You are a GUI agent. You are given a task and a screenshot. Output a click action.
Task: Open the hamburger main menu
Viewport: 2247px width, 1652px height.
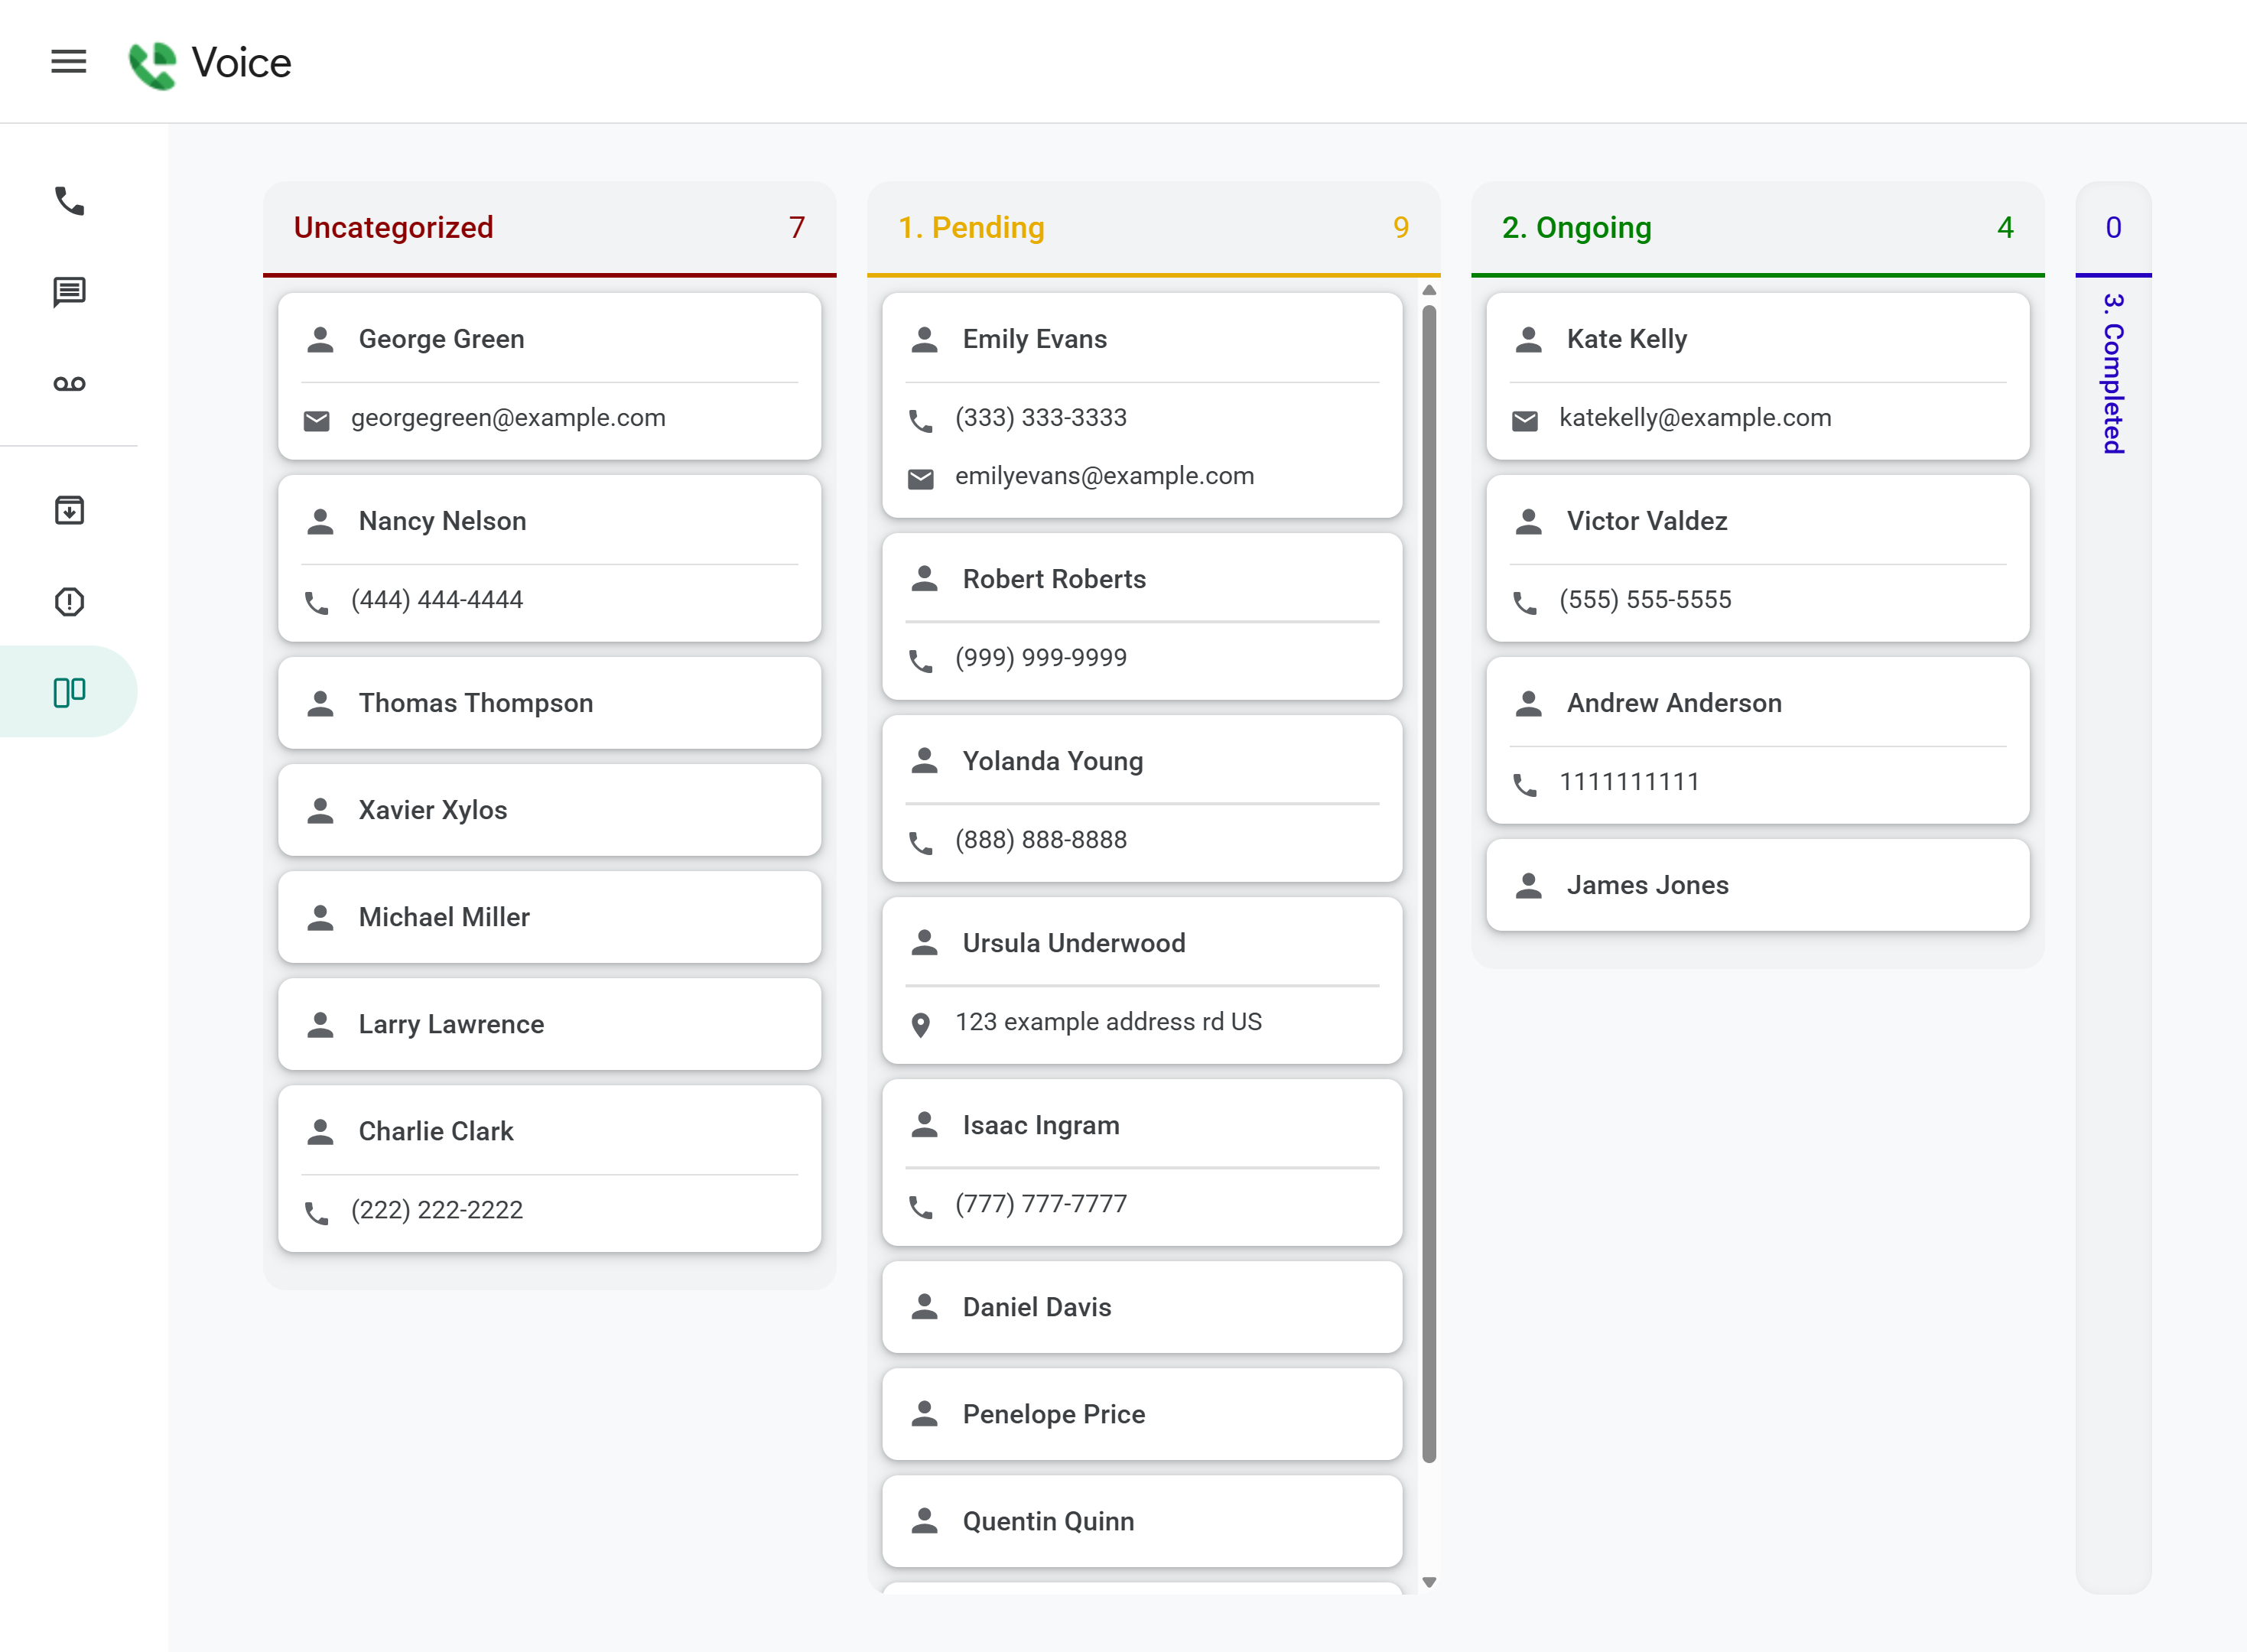coord(68,62)
